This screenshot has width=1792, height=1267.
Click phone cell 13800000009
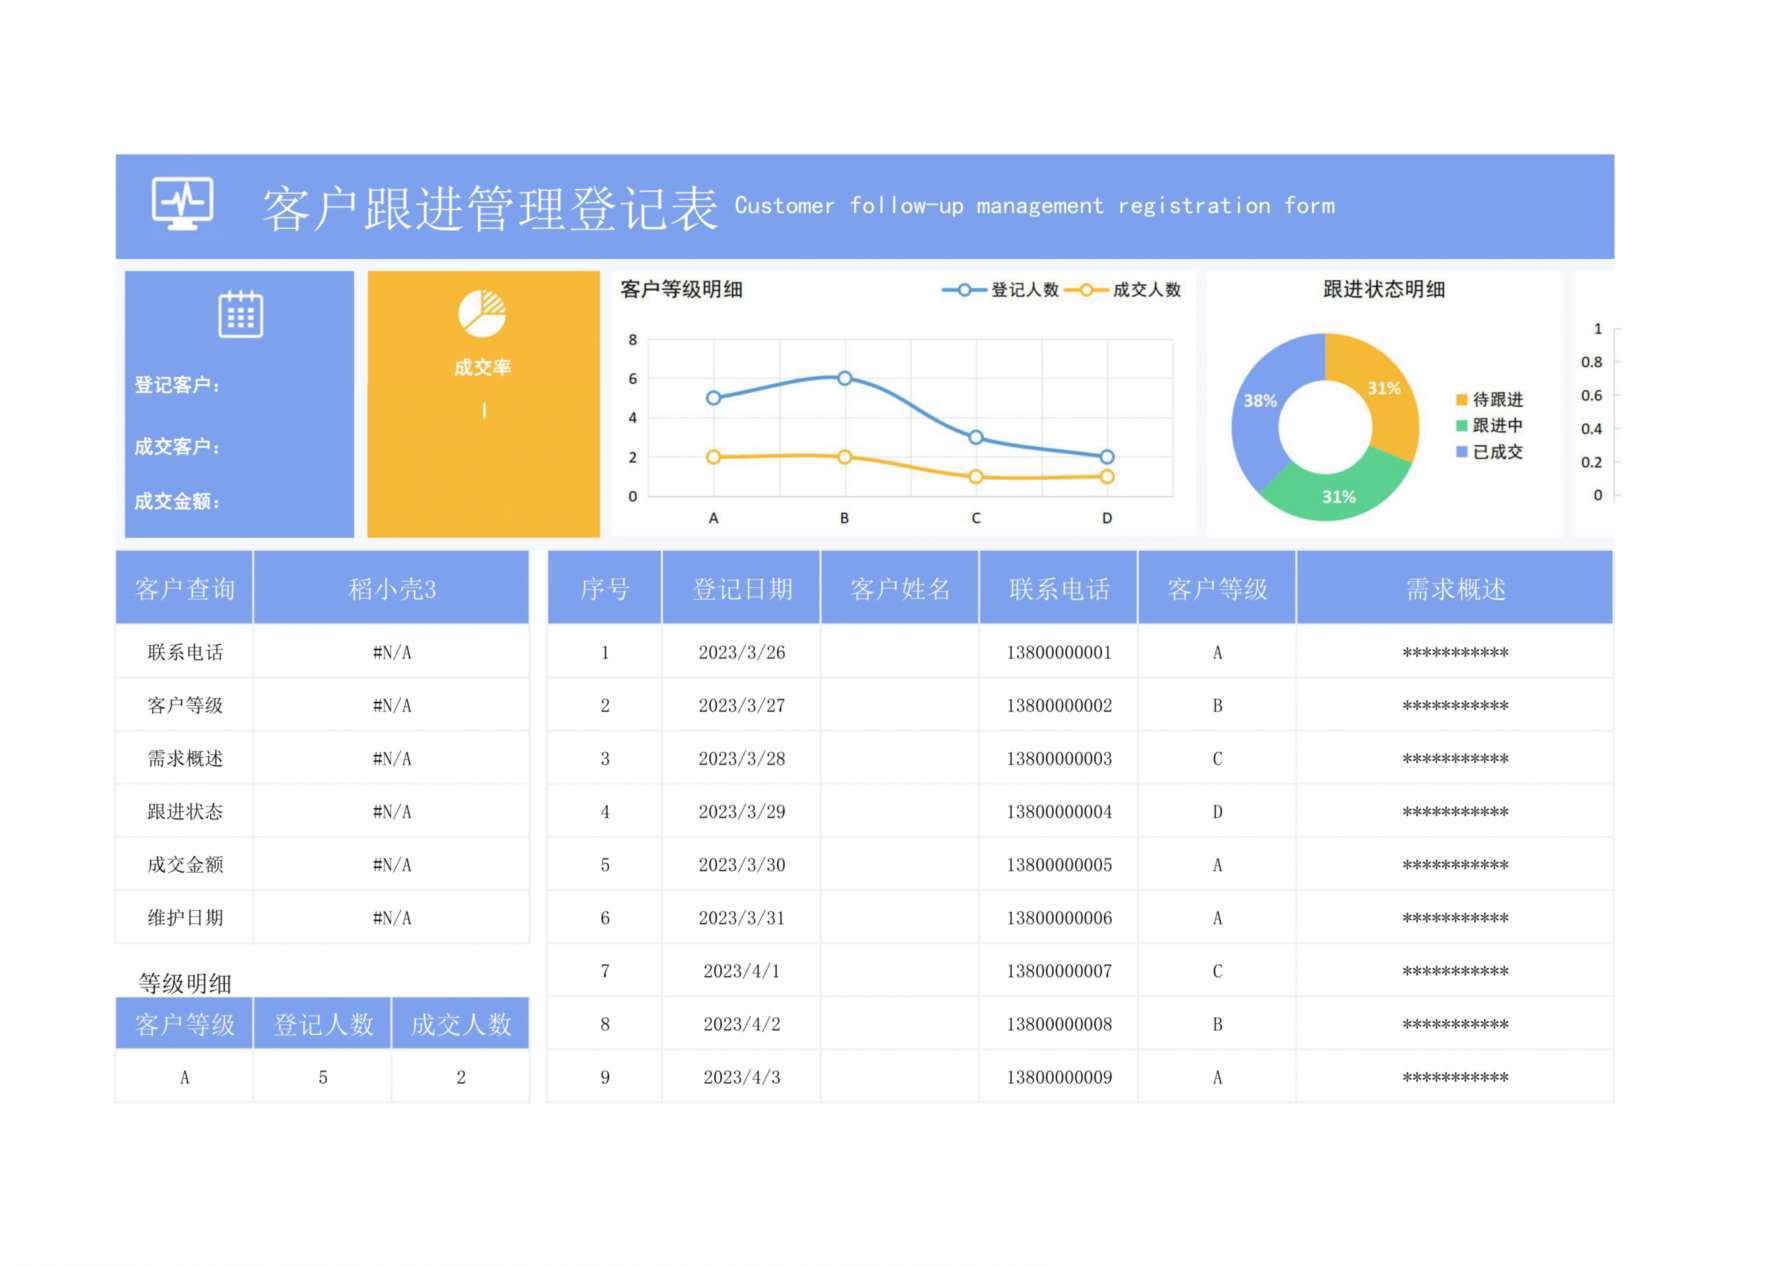(x=1059, y=1077)
